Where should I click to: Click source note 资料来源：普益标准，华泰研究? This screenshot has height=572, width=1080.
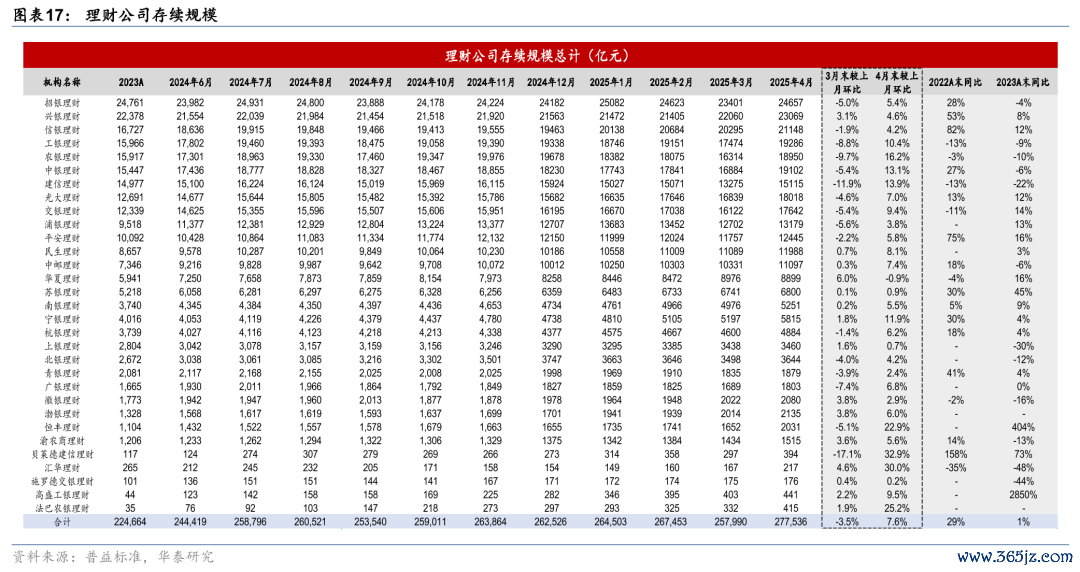[x=114, y=557]
